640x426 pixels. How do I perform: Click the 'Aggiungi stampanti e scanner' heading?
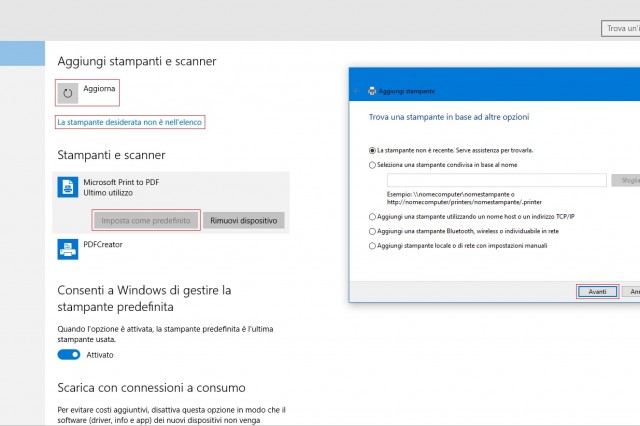137,61
